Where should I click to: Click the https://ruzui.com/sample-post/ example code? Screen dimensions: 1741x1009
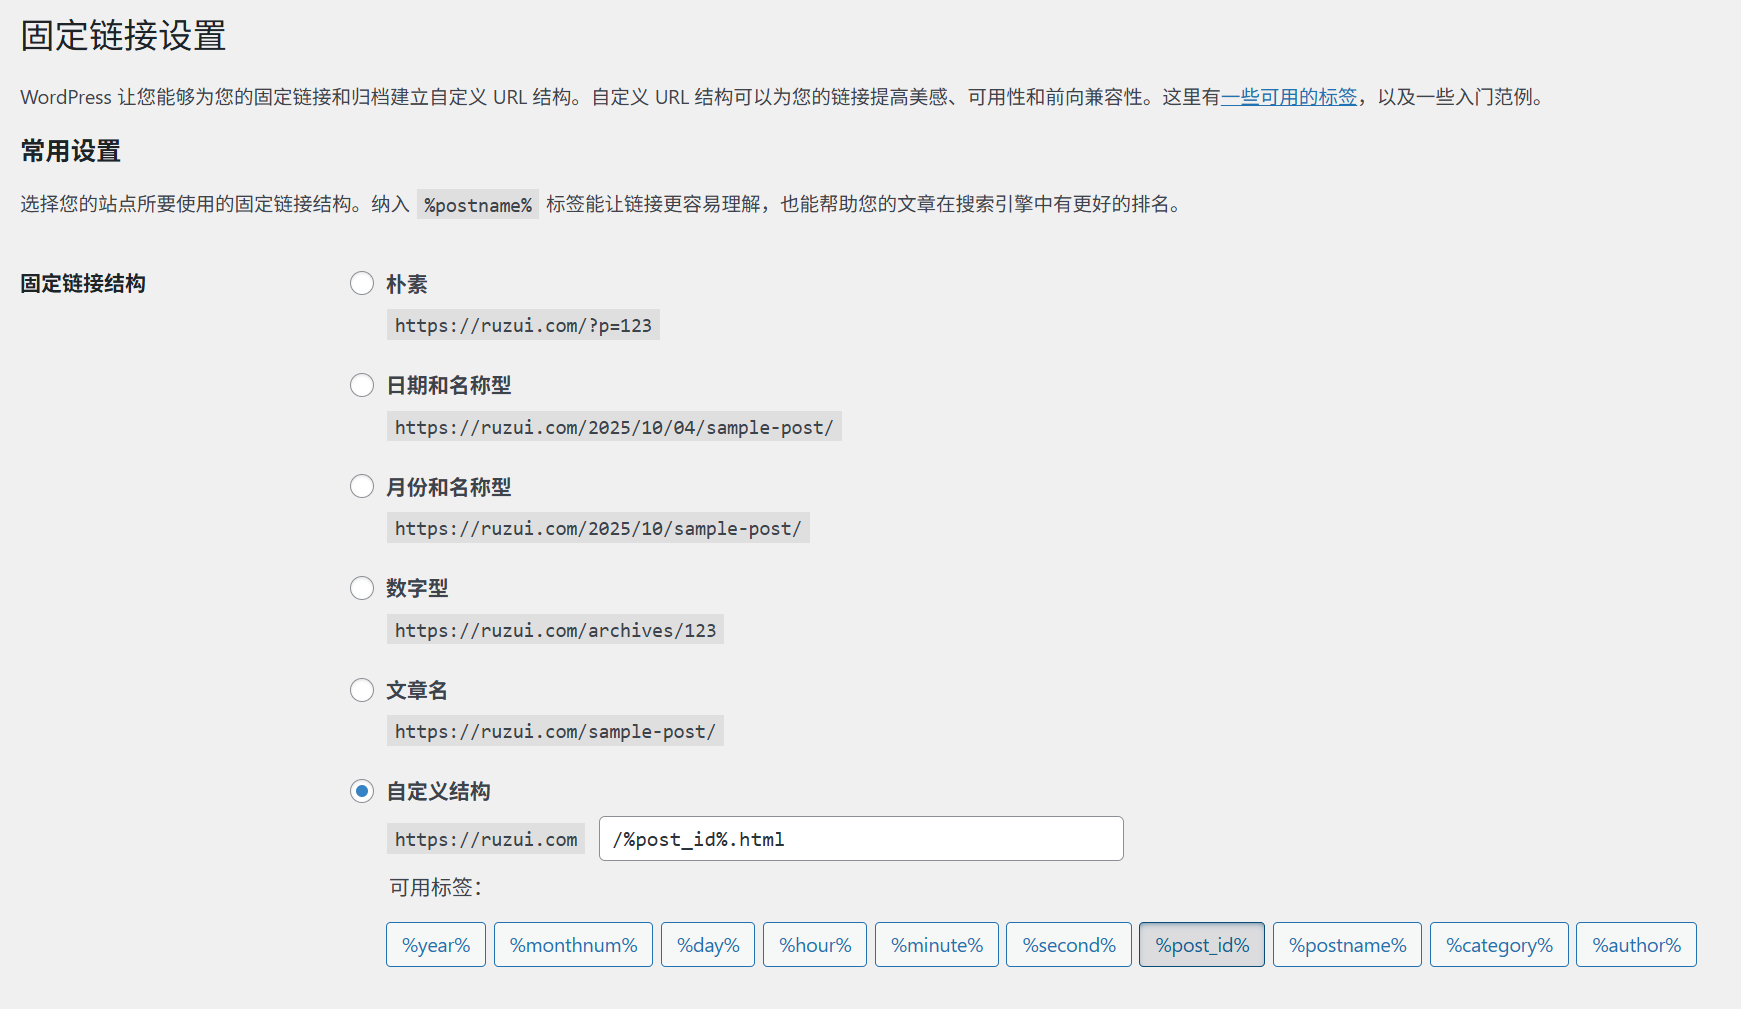coord(555,732)
